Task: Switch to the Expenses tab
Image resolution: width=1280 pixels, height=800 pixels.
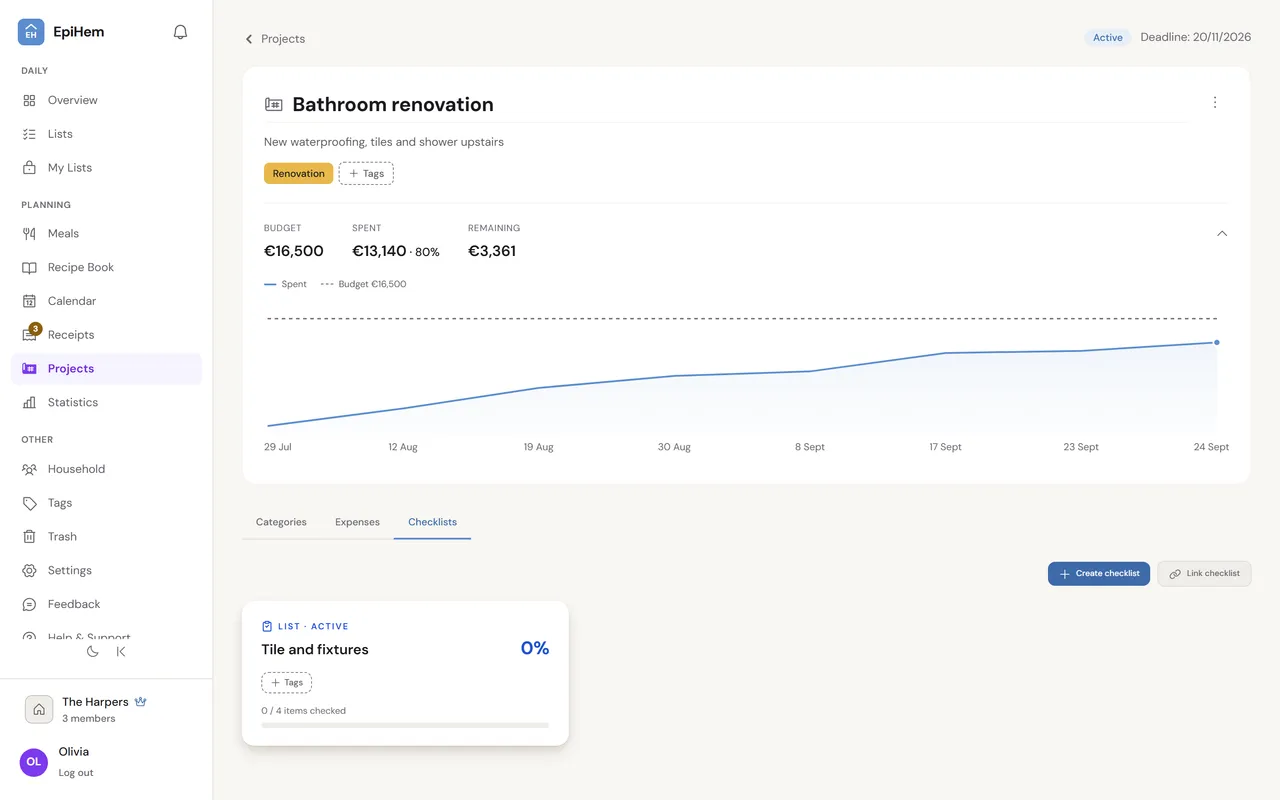Action: click(x=357, y=522)
